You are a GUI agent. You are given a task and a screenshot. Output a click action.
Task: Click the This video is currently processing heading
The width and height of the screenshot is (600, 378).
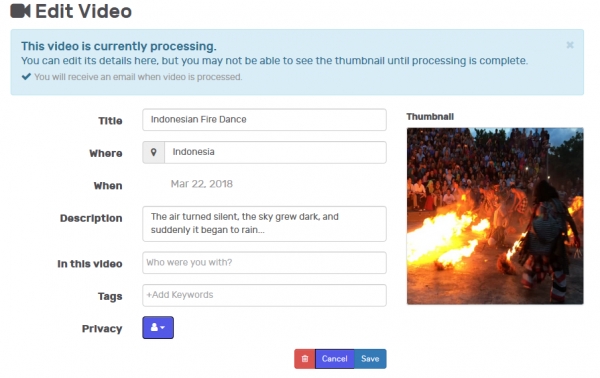click(x=119, y=46)
